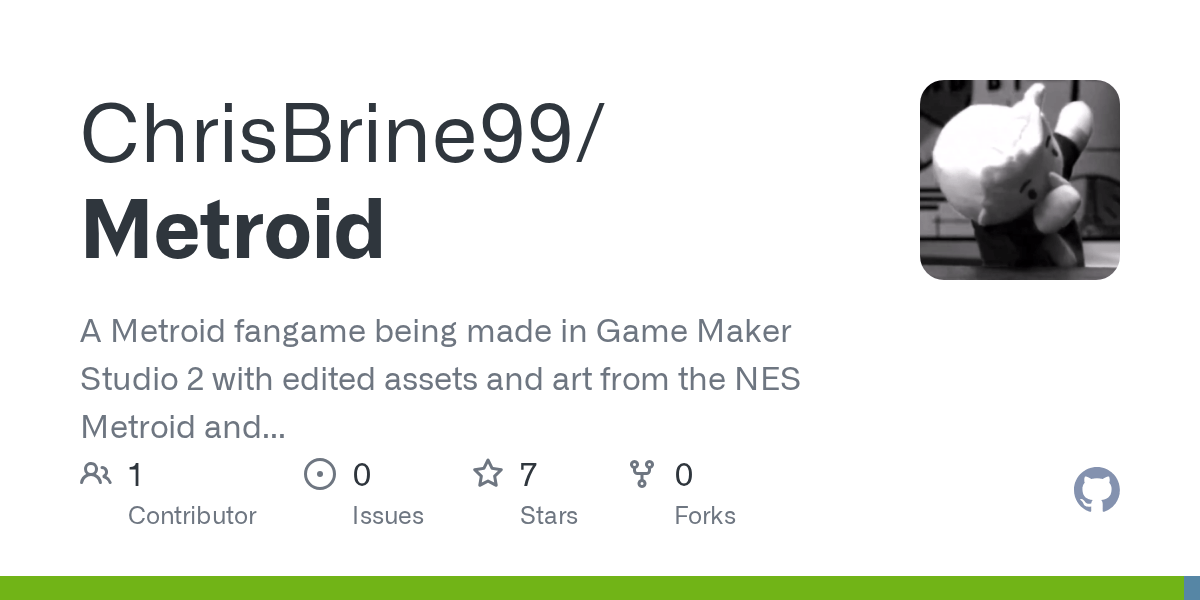
Task: Click the contributors people icon
Action: click(x=96, y=474)
